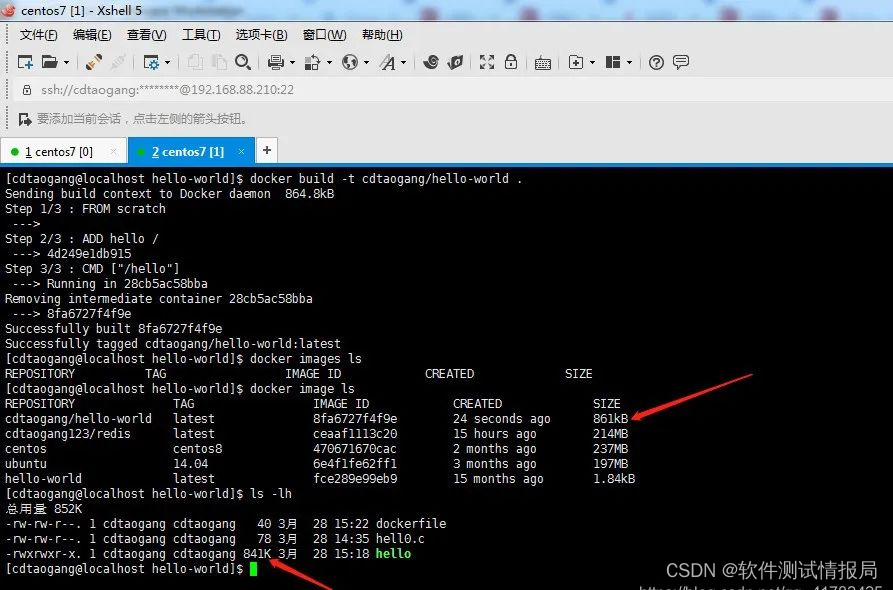Click the grayed Disconnect icon
This screenshot has width=893, height=590.
(x=117, y=62)
